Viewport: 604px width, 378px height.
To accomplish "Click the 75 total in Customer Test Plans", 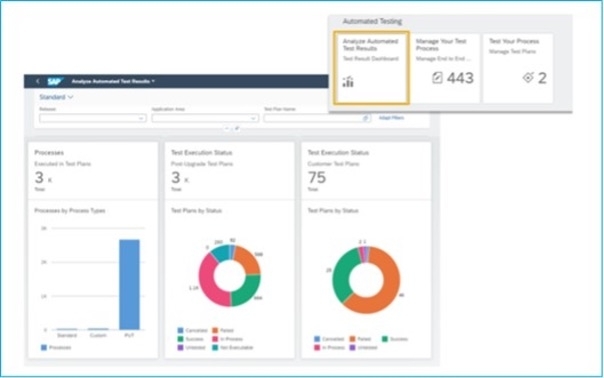I will (x=317, y=178).
